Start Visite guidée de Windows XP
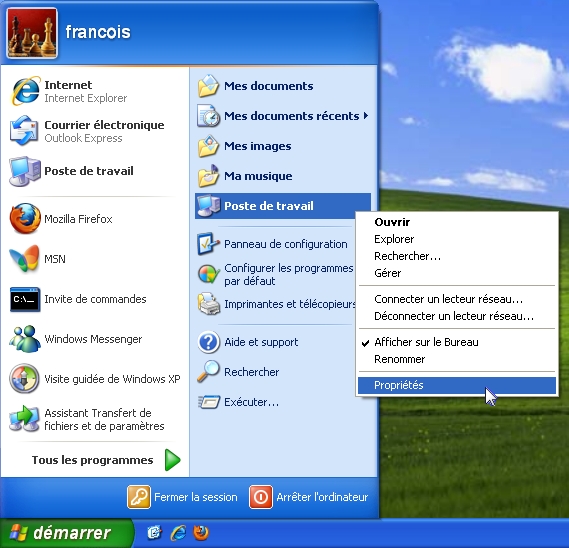569x548 pixels. click(95, 379)
